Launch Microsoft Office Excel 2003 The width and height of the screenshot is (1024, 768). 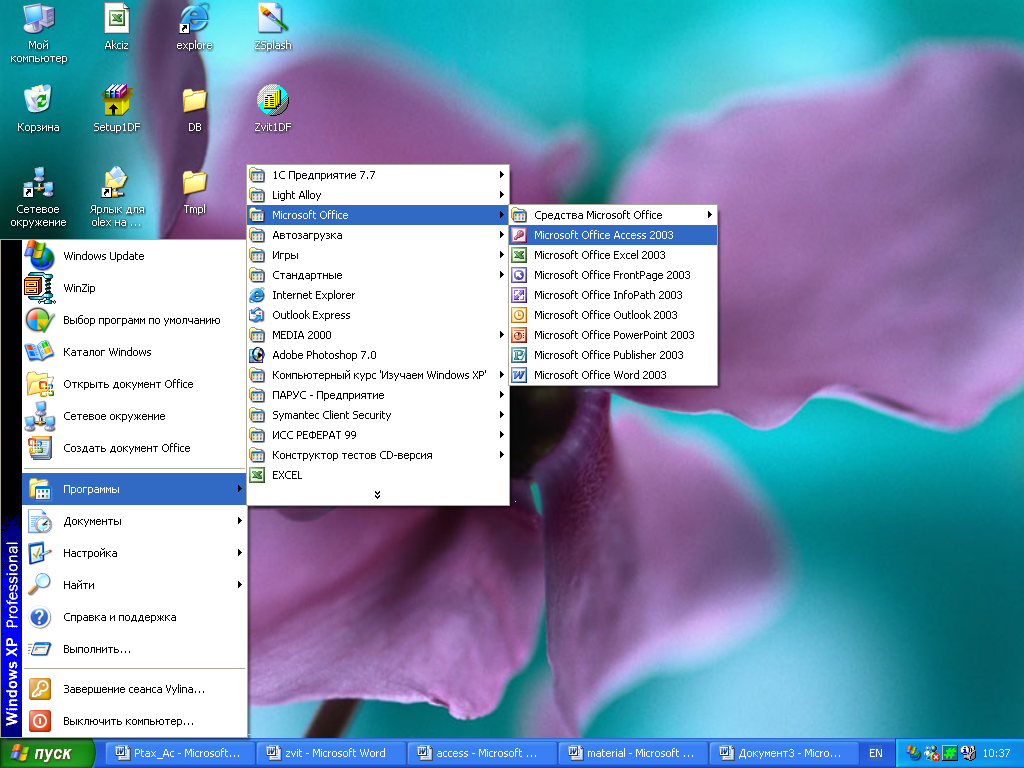(613, 255)
